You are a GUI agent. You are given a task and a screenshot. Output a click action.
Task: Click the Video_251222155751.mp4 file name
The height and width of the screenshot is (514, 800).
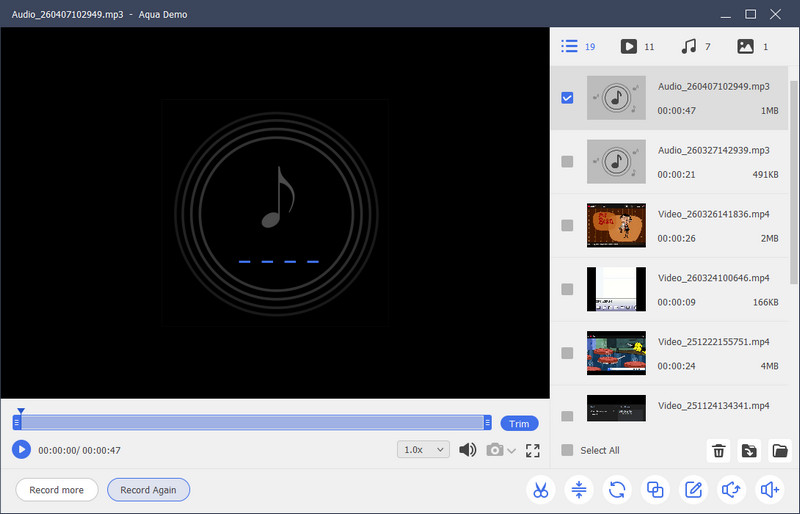[x=713, y=341]
